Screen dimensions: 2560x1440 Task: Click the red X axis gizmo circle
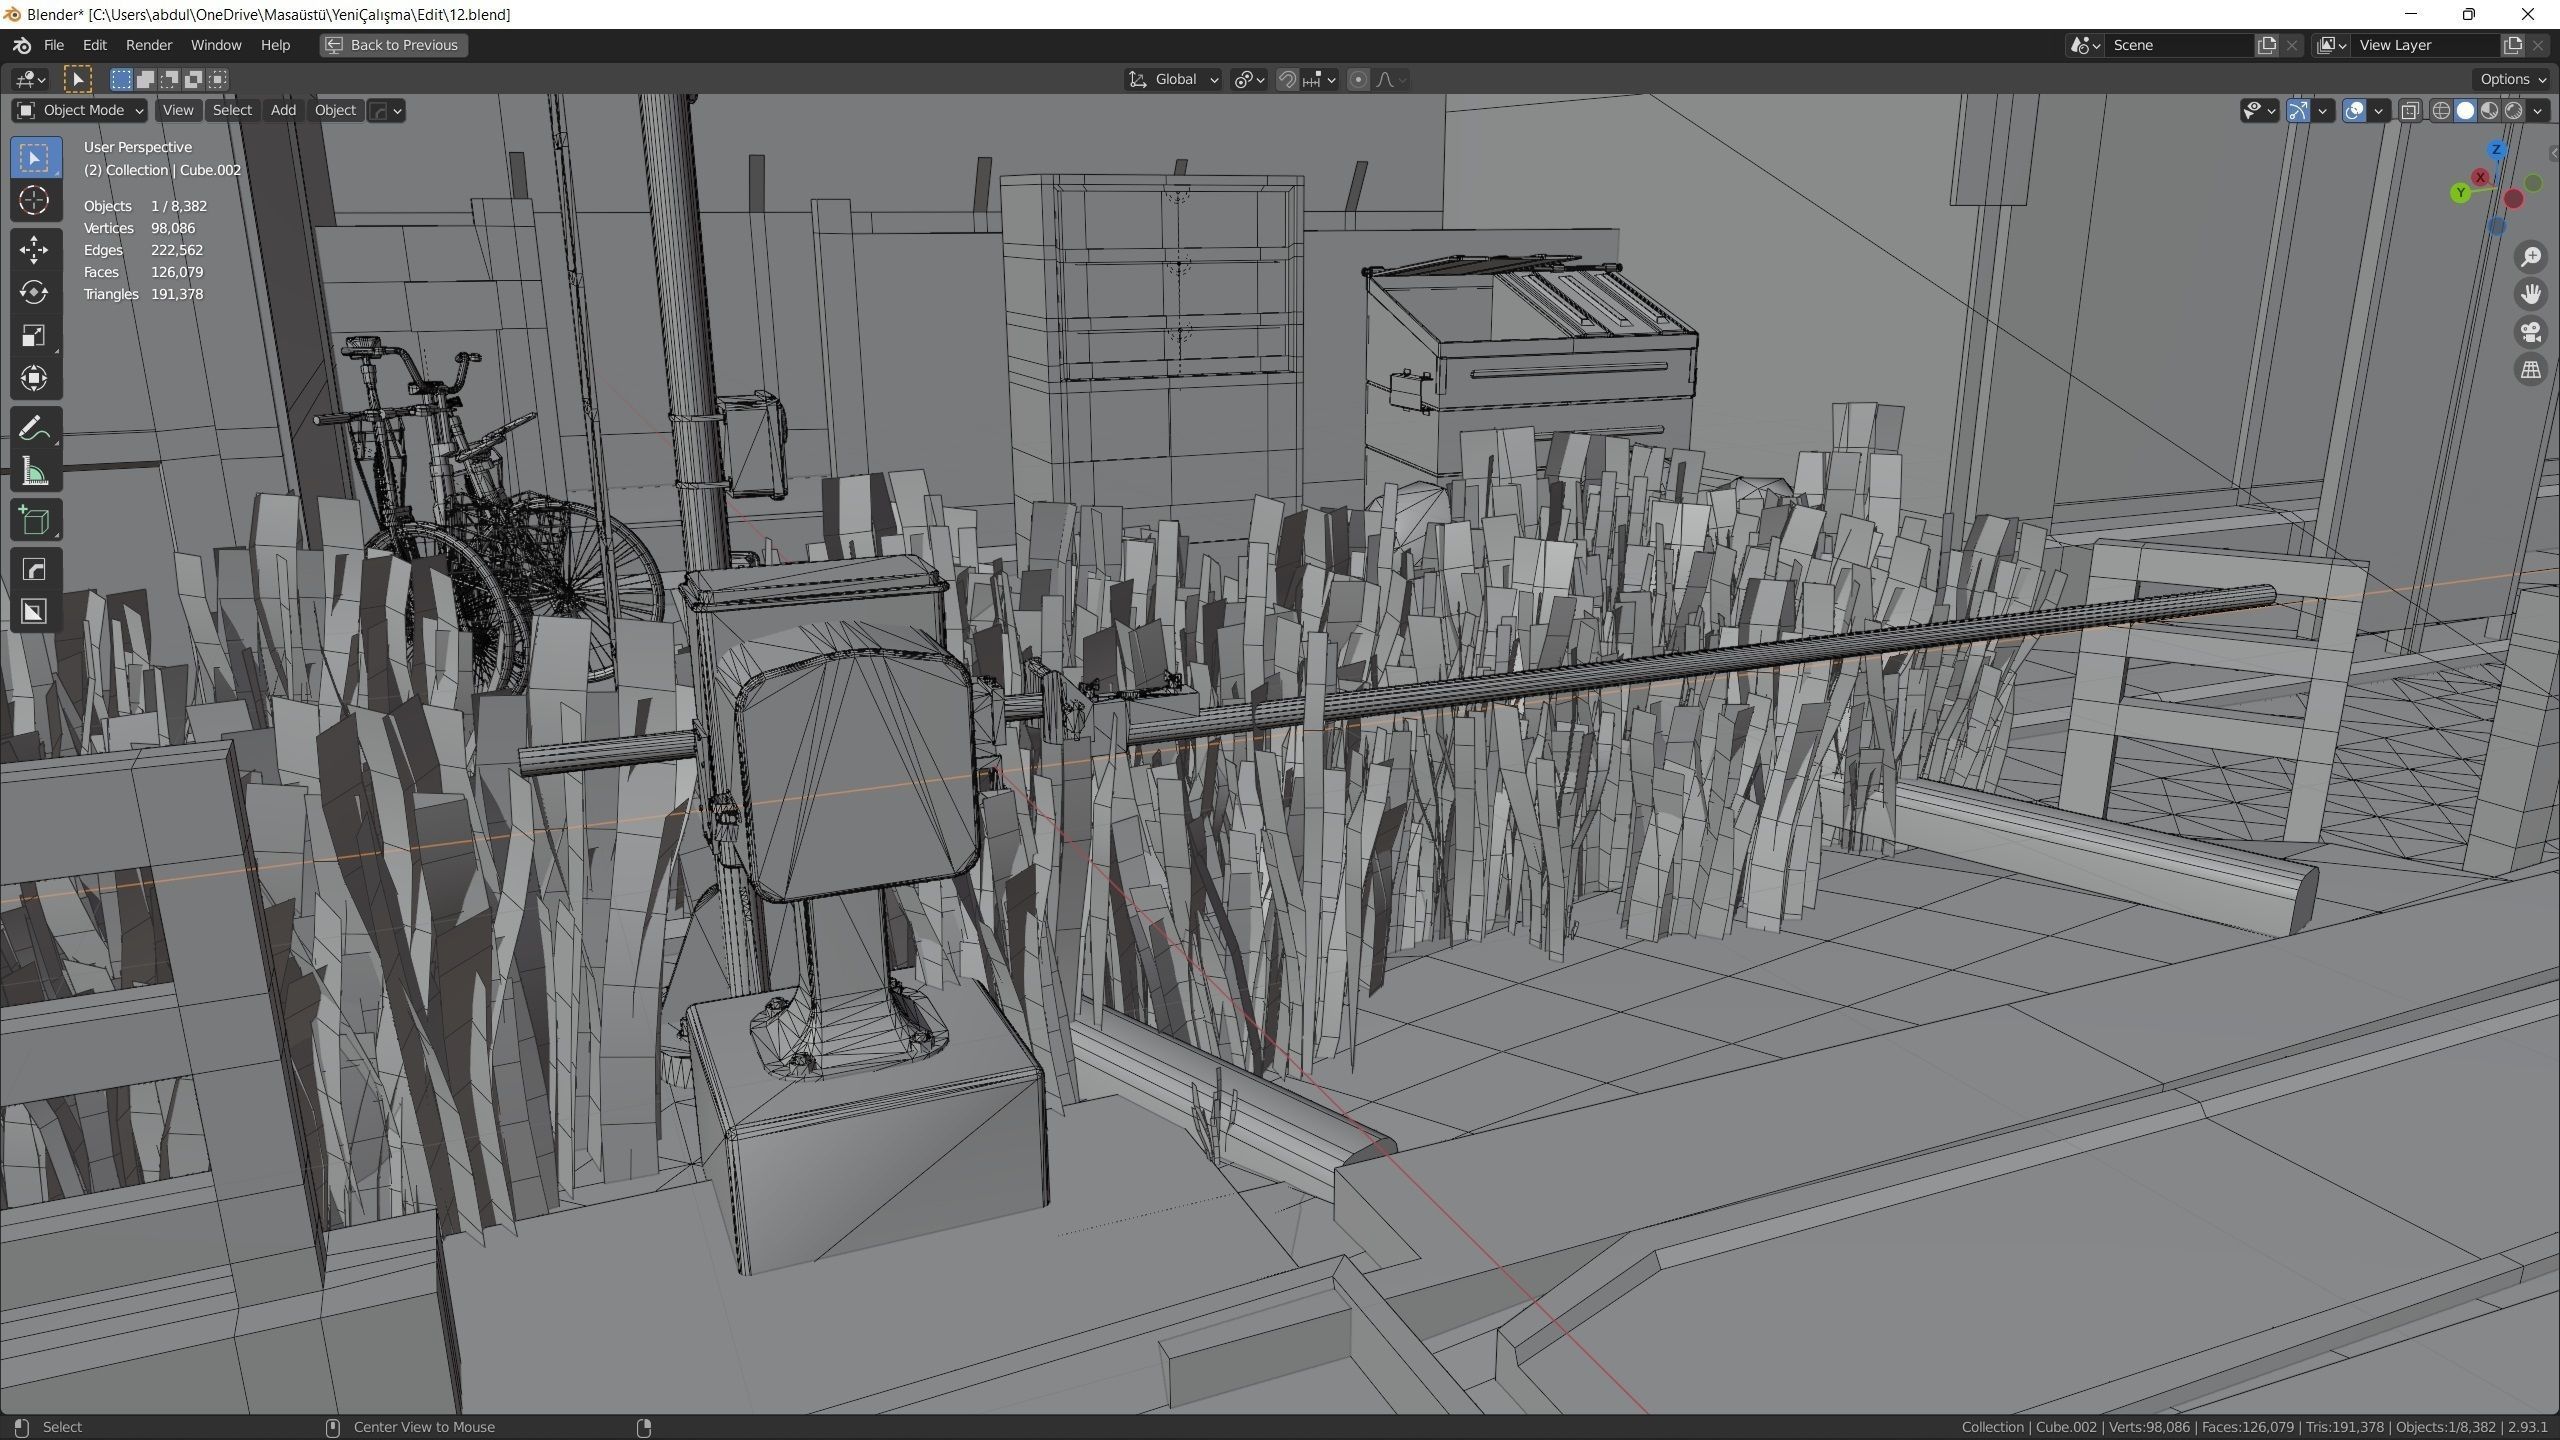click(2480, 177)
